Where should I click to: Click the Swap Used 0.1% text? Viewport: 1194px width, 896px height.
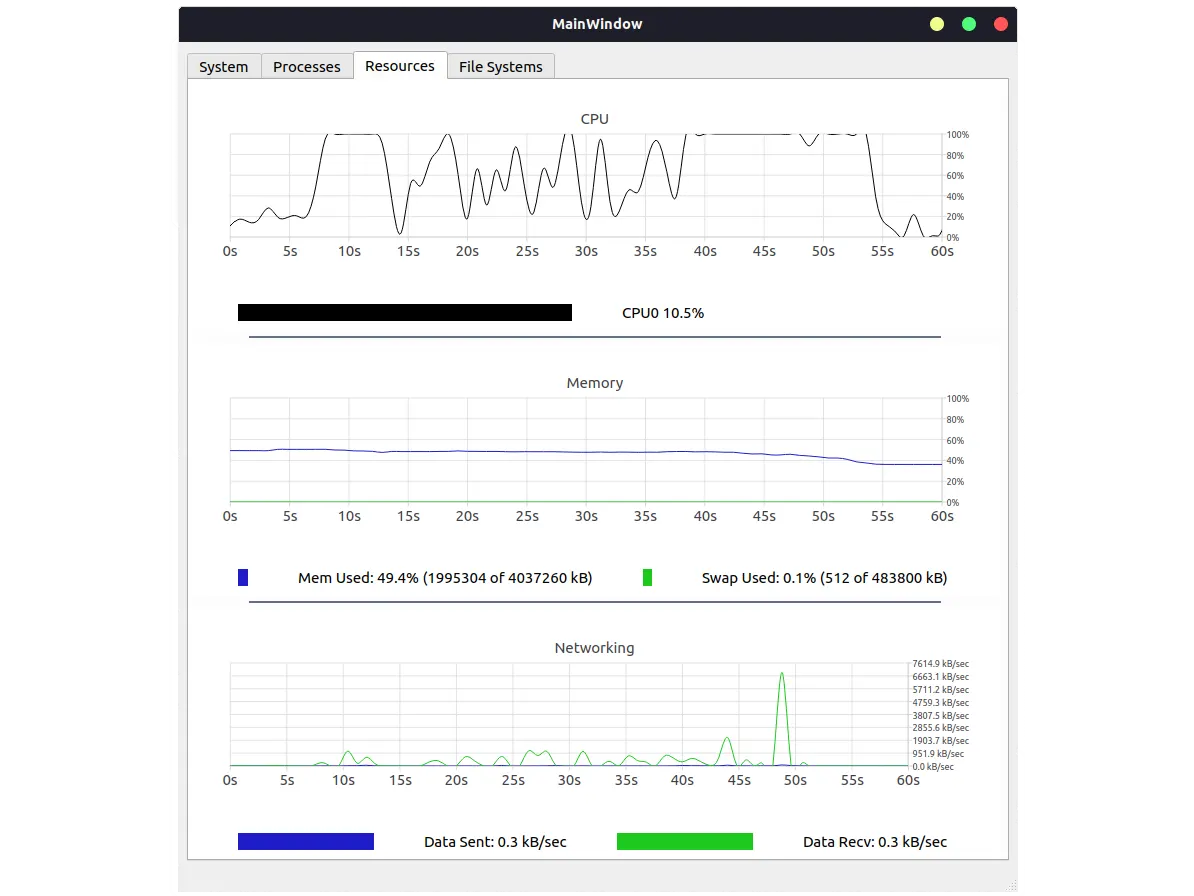(824, 578)
